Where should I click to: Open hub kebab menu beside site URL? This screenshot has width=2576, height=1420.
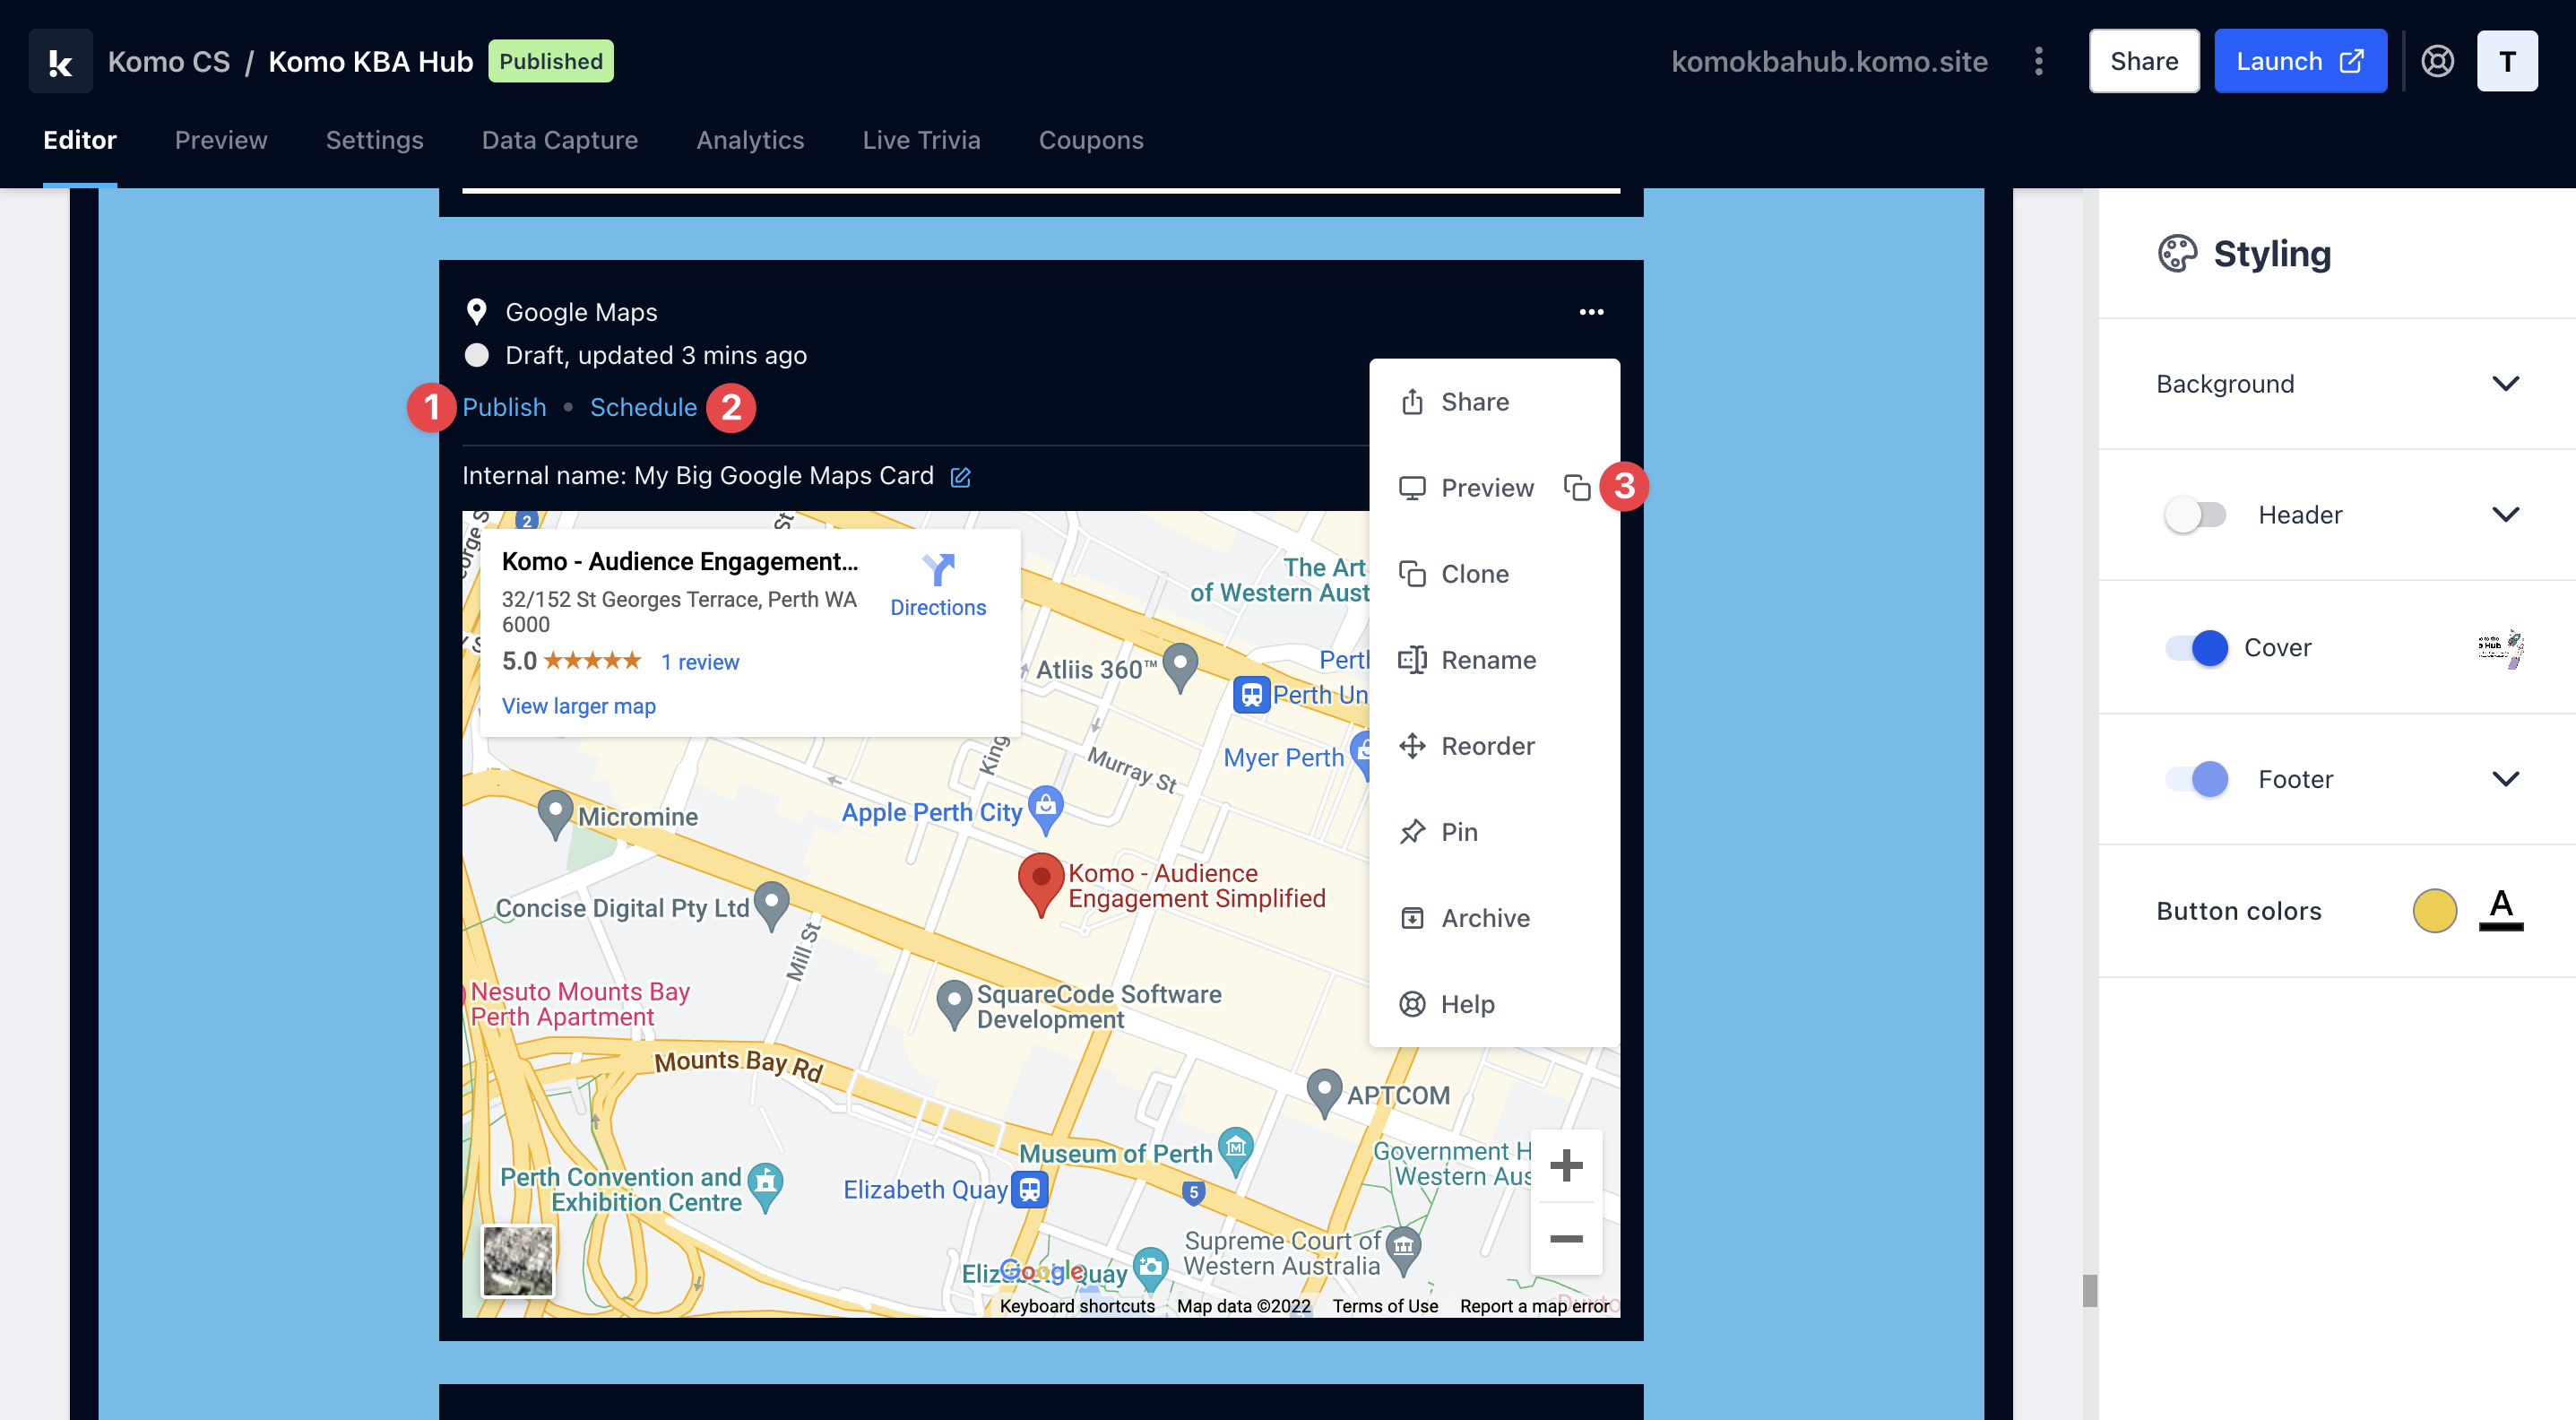pos(2038,61)
